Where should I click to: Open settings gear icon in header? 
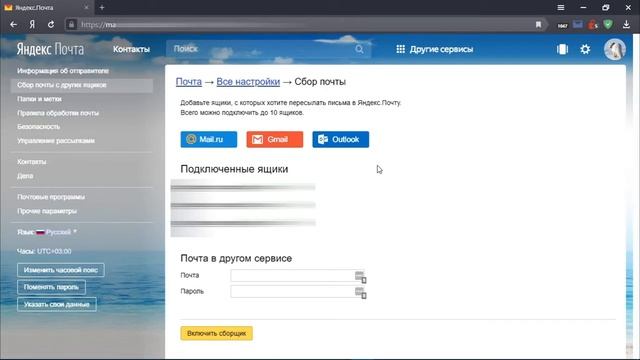[x=585, y=49]
